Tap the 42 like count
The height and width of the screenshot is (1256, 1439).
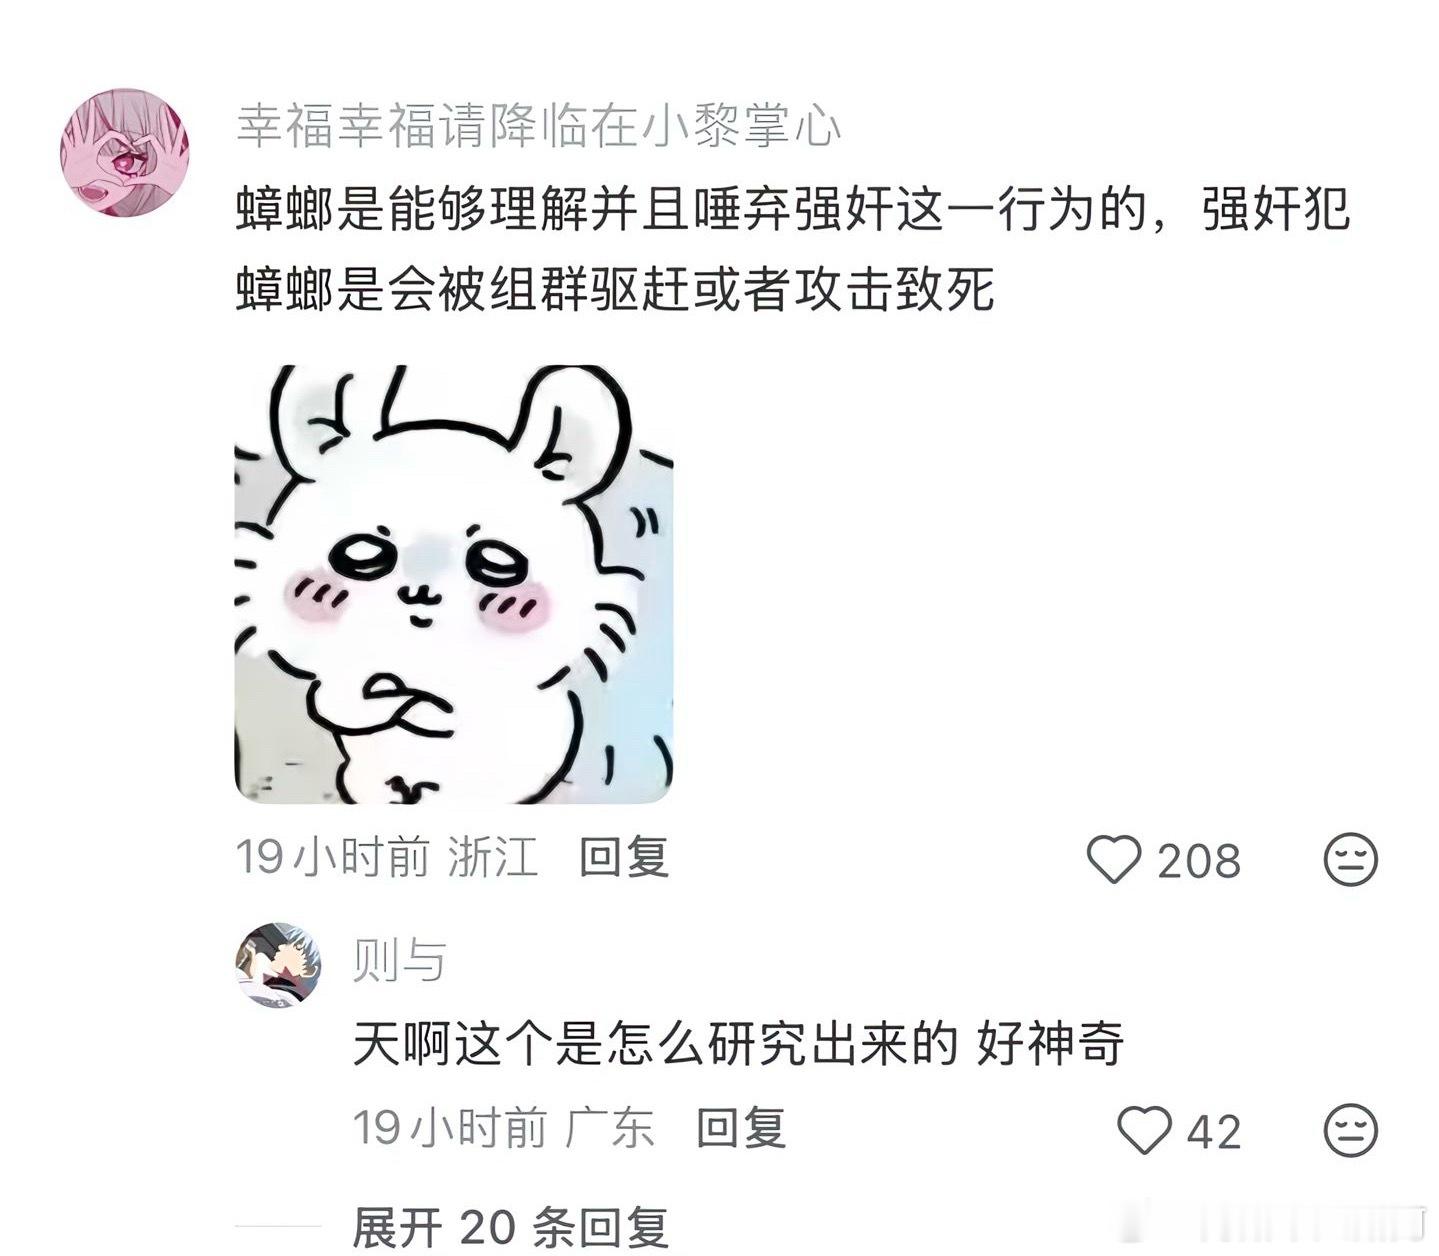1214,1132
